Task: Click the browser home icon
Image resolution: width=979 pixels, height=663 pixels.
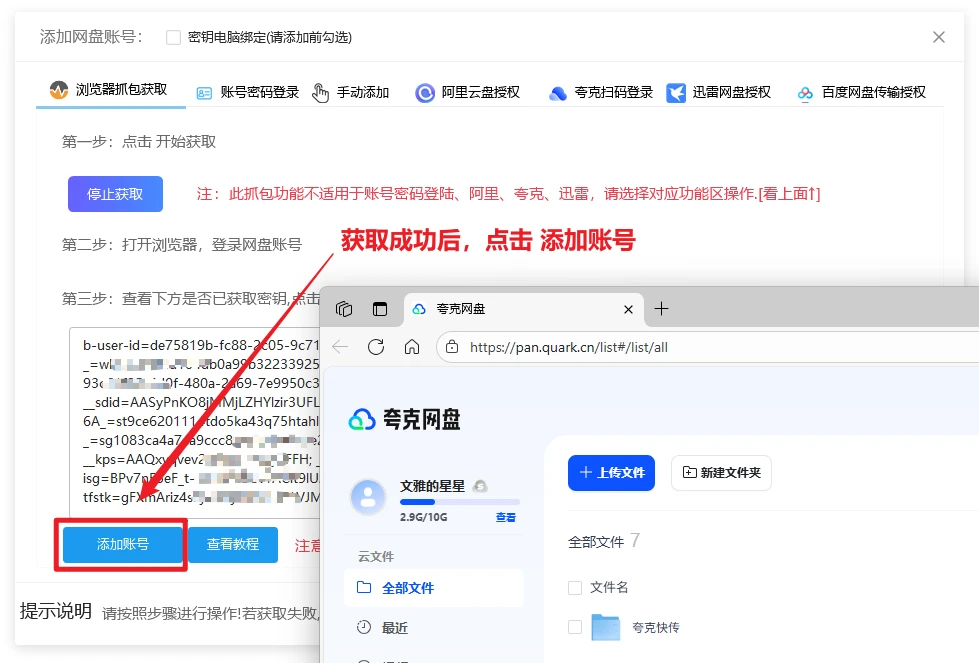Action: coord(412,347)
